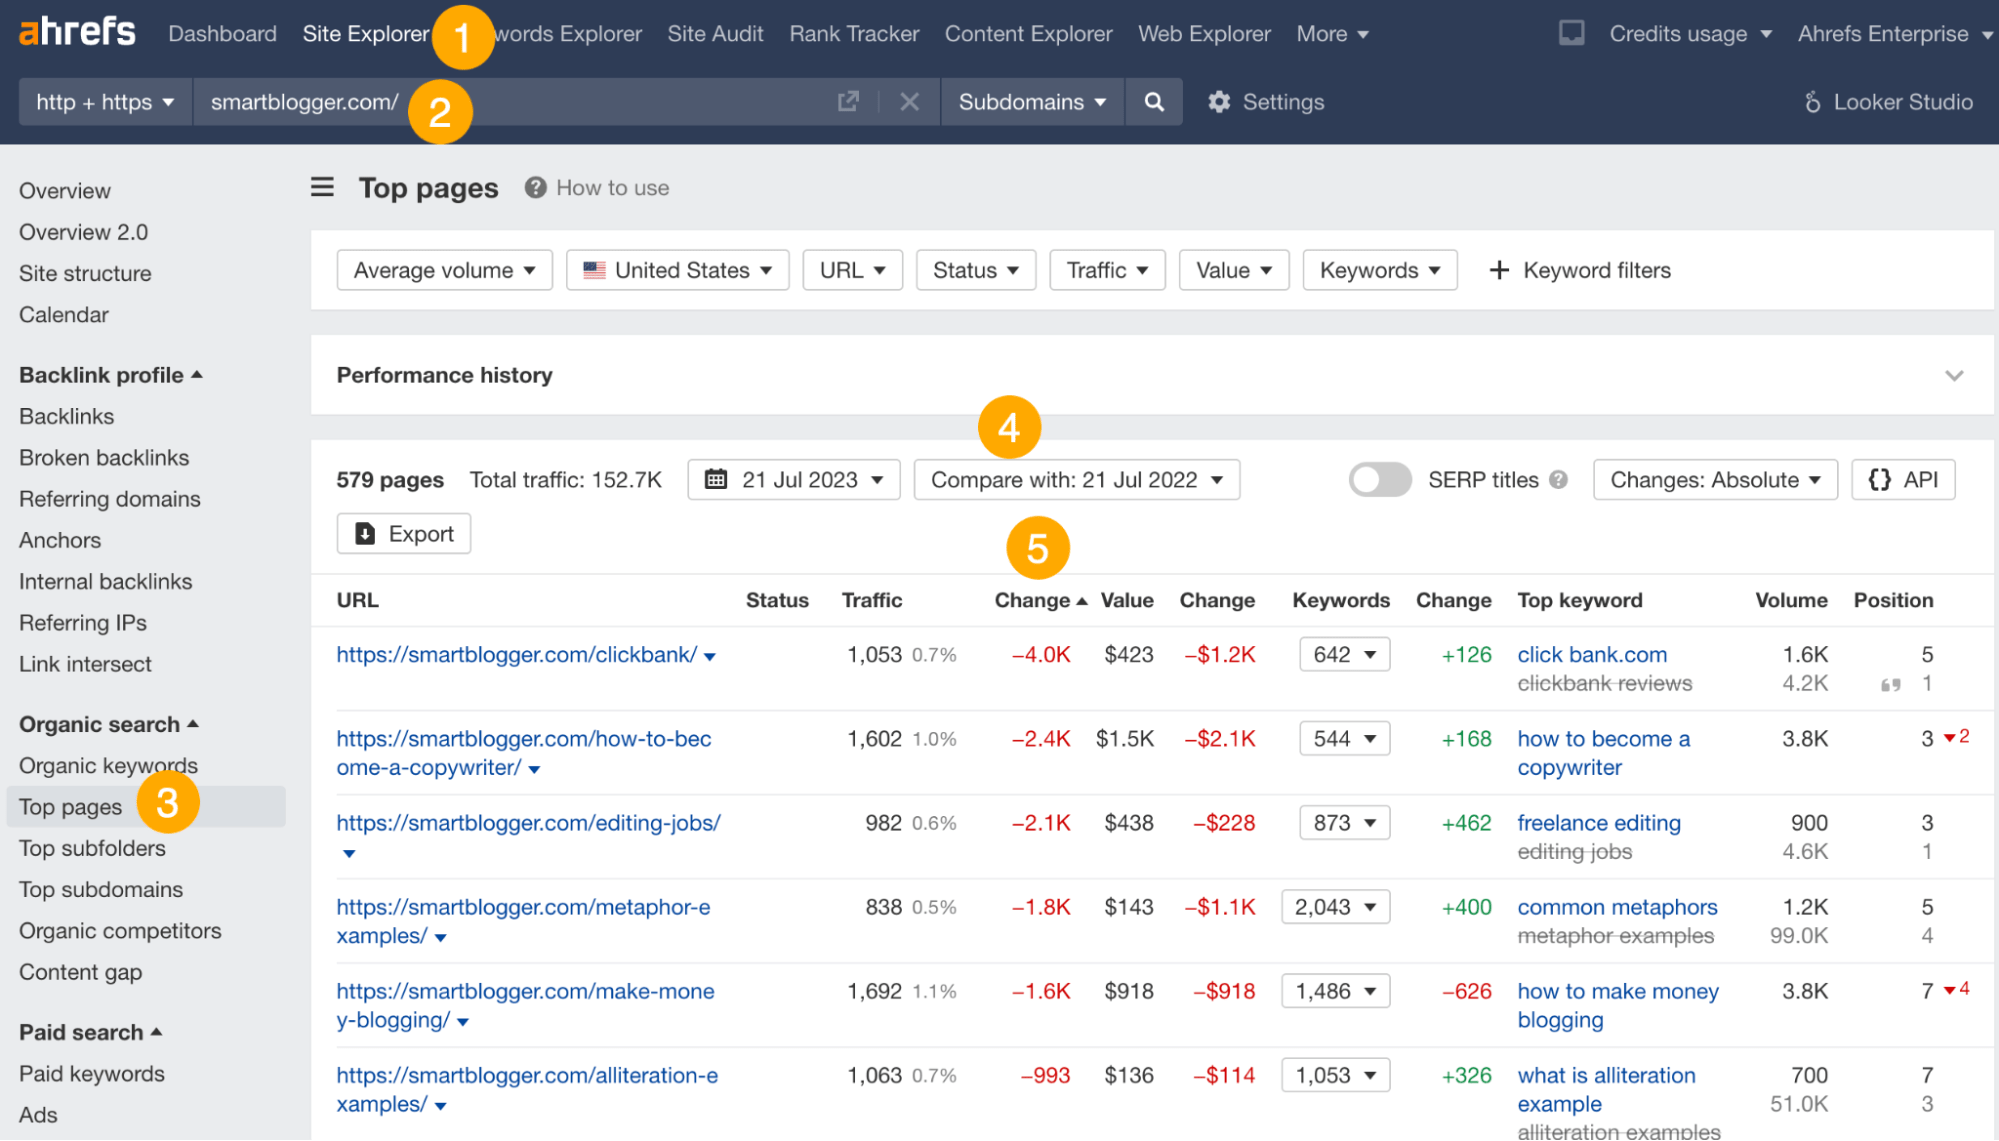Clear the target URL with the X icon

(909, 101)
